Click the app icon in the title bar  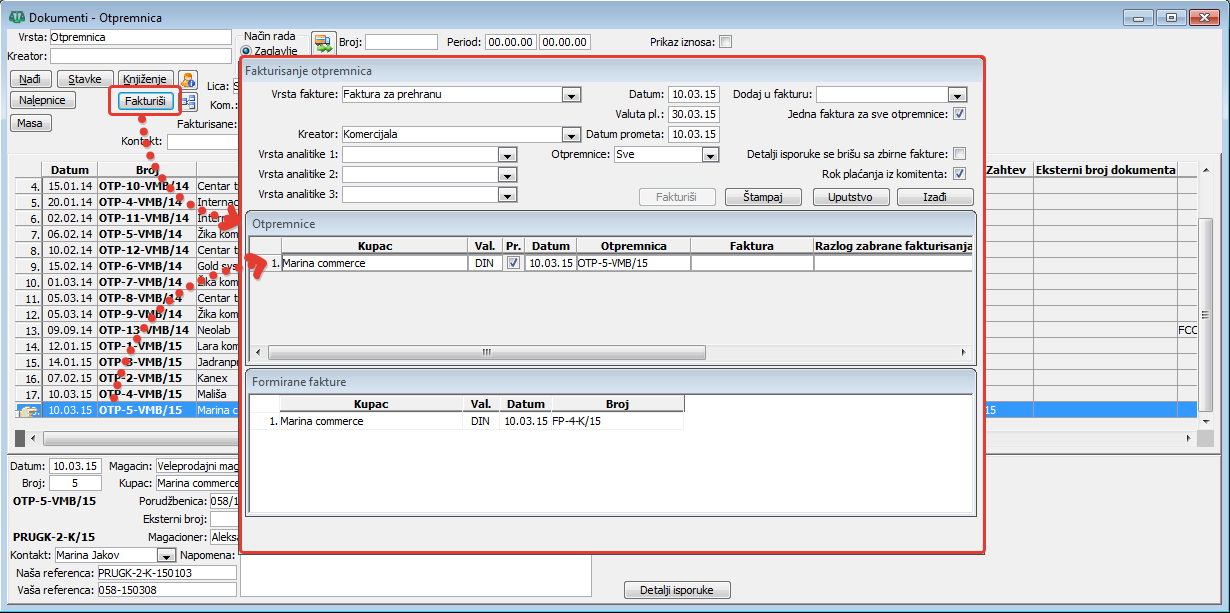15,17
